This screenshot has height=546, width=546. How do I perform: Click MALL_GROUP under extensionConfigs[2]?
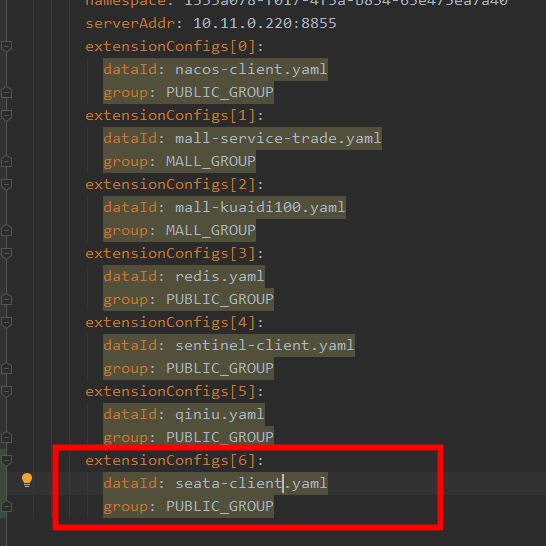click(211, 230)
